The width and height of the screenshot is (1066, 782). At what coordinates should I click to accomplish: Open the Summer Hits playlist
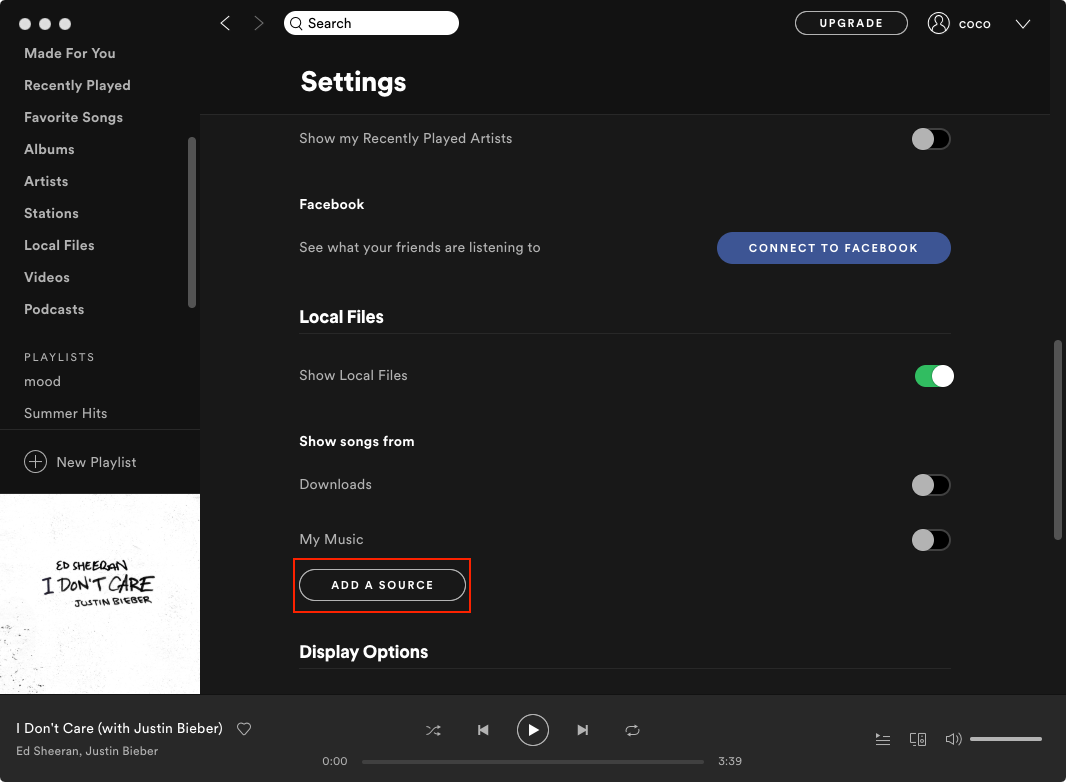[65, 413]
